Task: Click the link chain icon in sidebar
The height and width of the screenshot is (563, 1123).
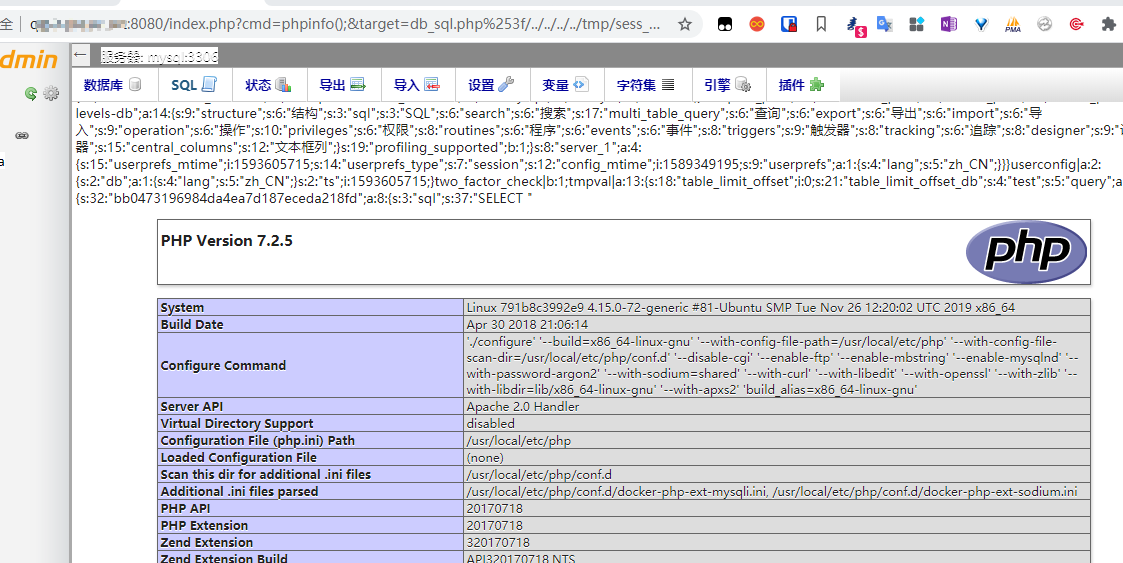Action: pos(22,135)
